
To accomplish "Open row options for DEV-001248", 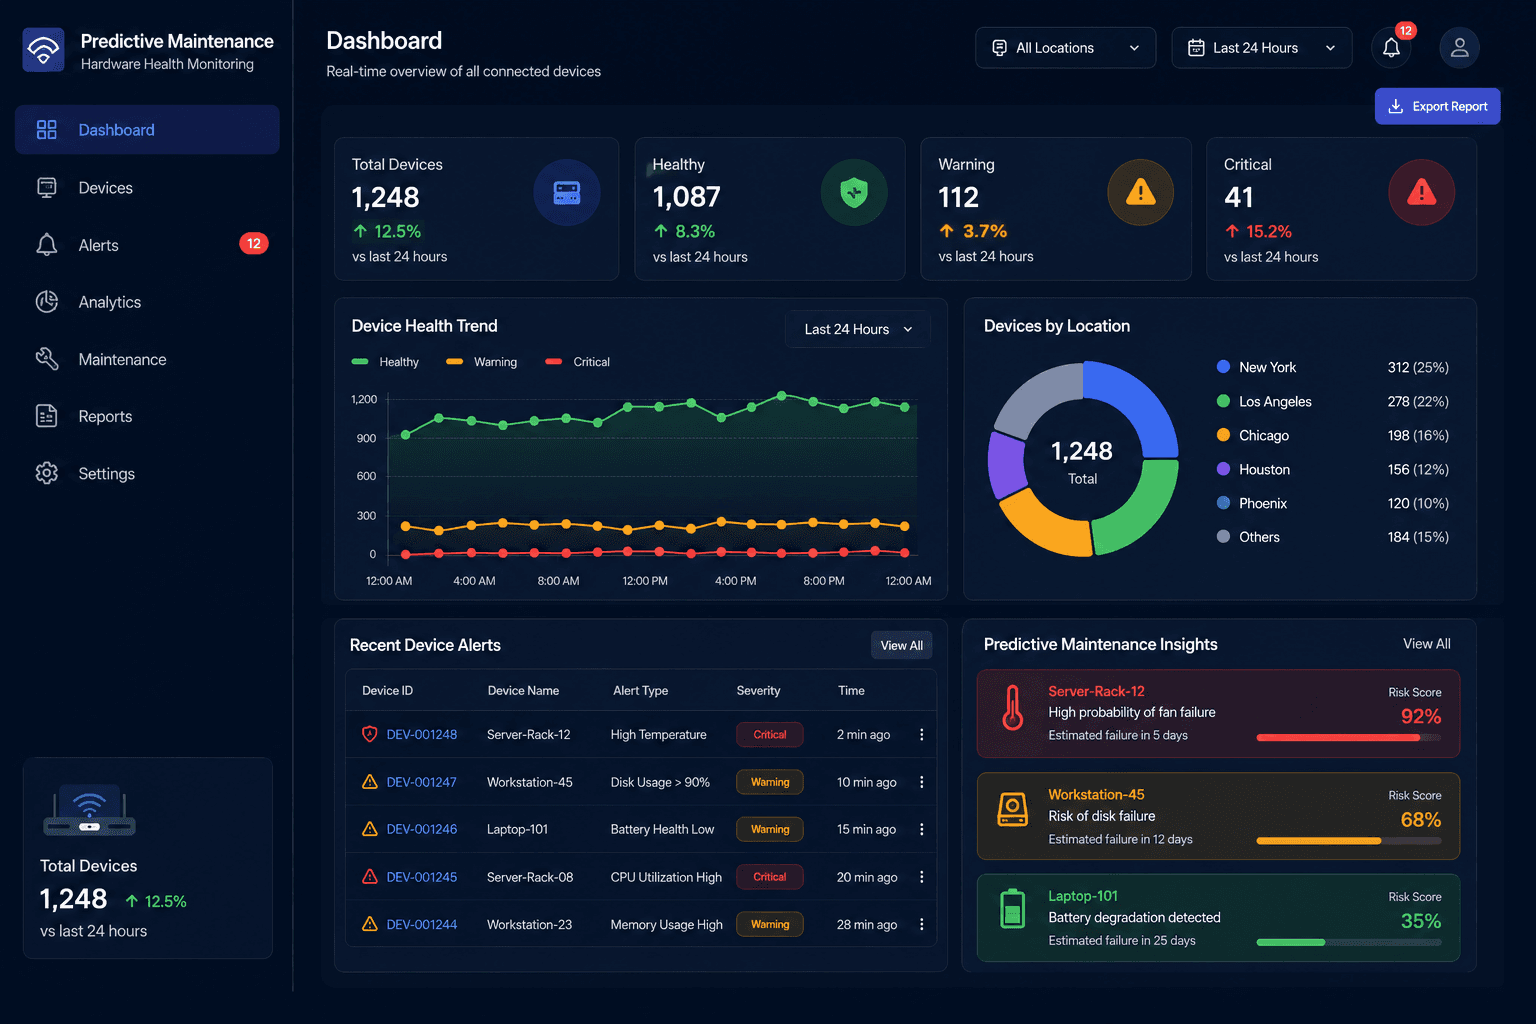I will pos(921,735).
